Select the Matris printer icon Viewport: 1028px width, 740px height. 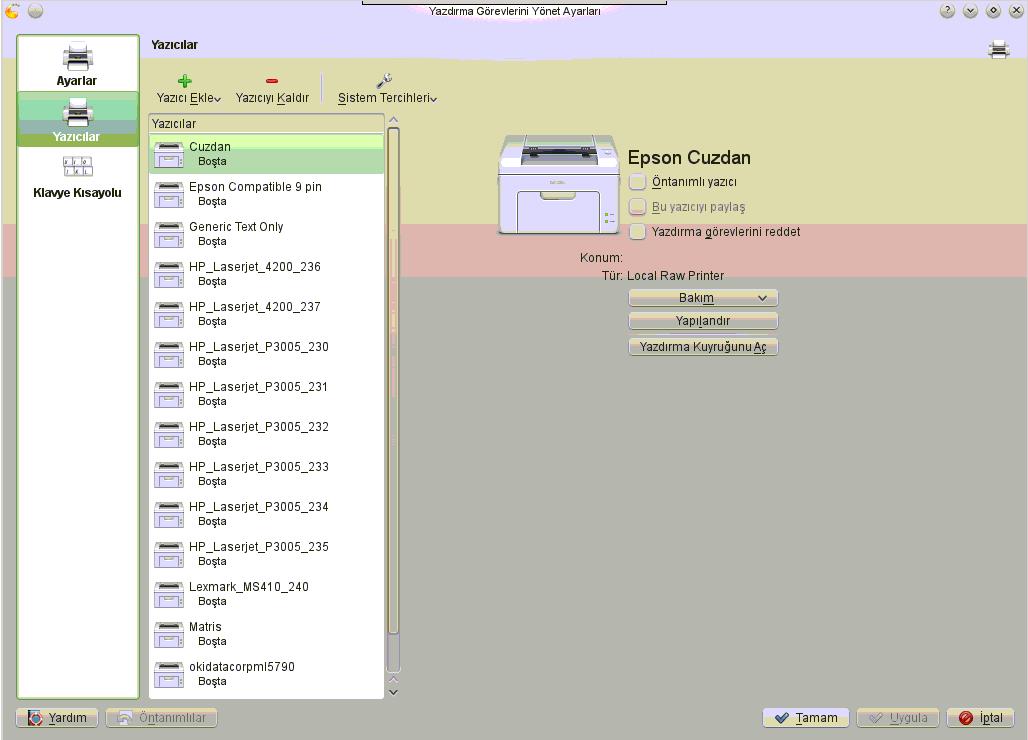pos(168,634)
